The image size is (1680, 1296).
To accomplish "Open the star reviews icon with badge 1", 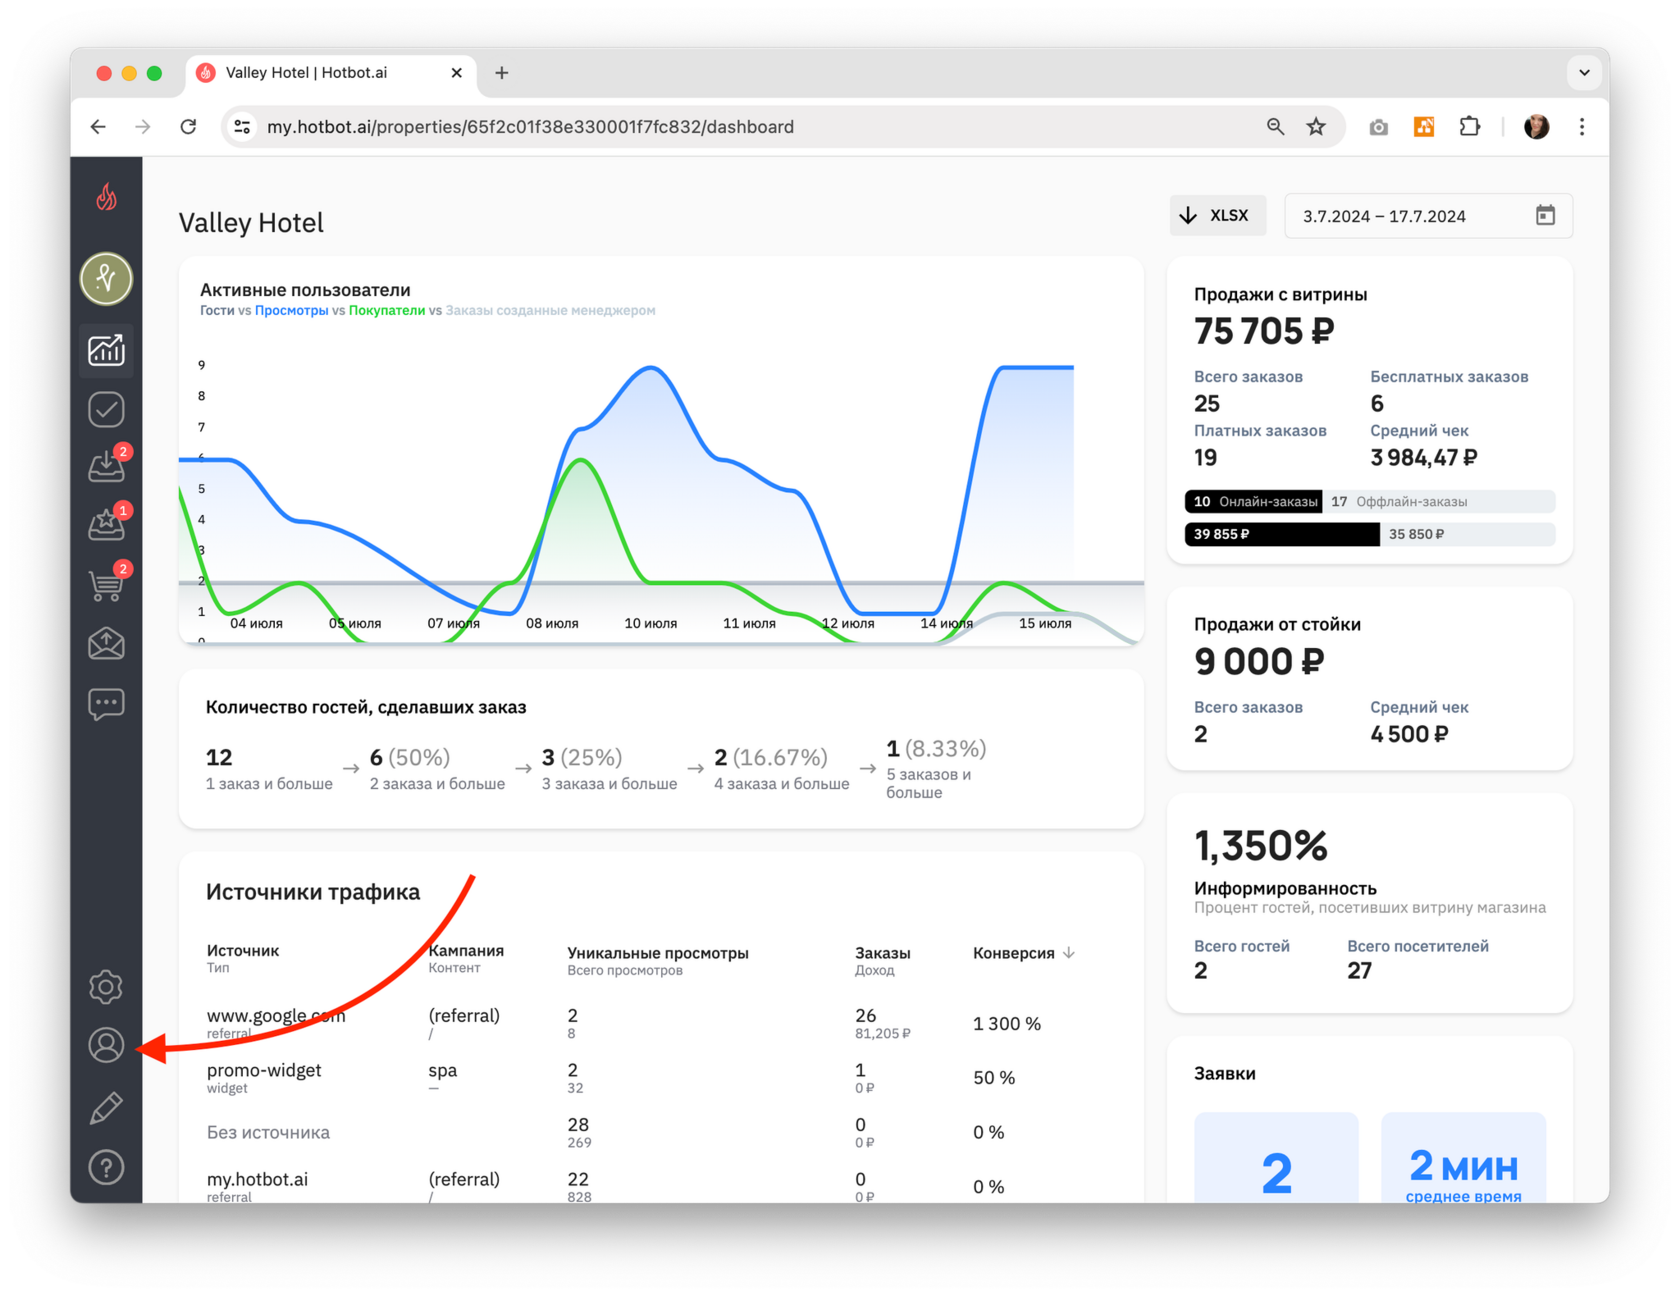I will [x=107, y=524].
